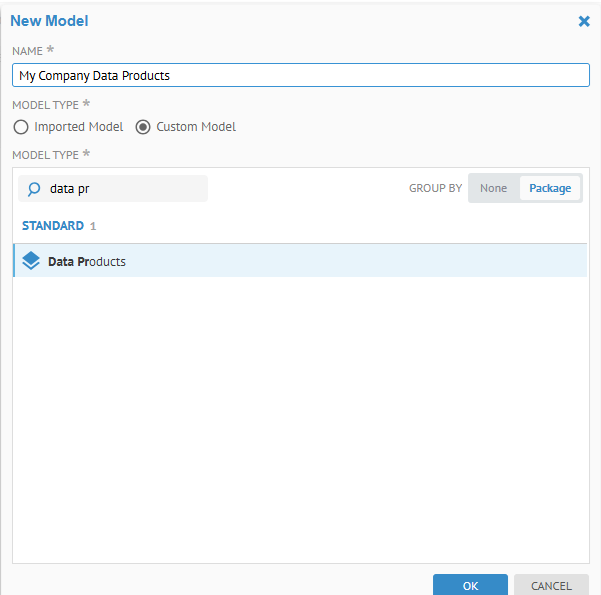601x595 pixels.
Task: Click the count badge beside STANDARD
Action: 93,226
